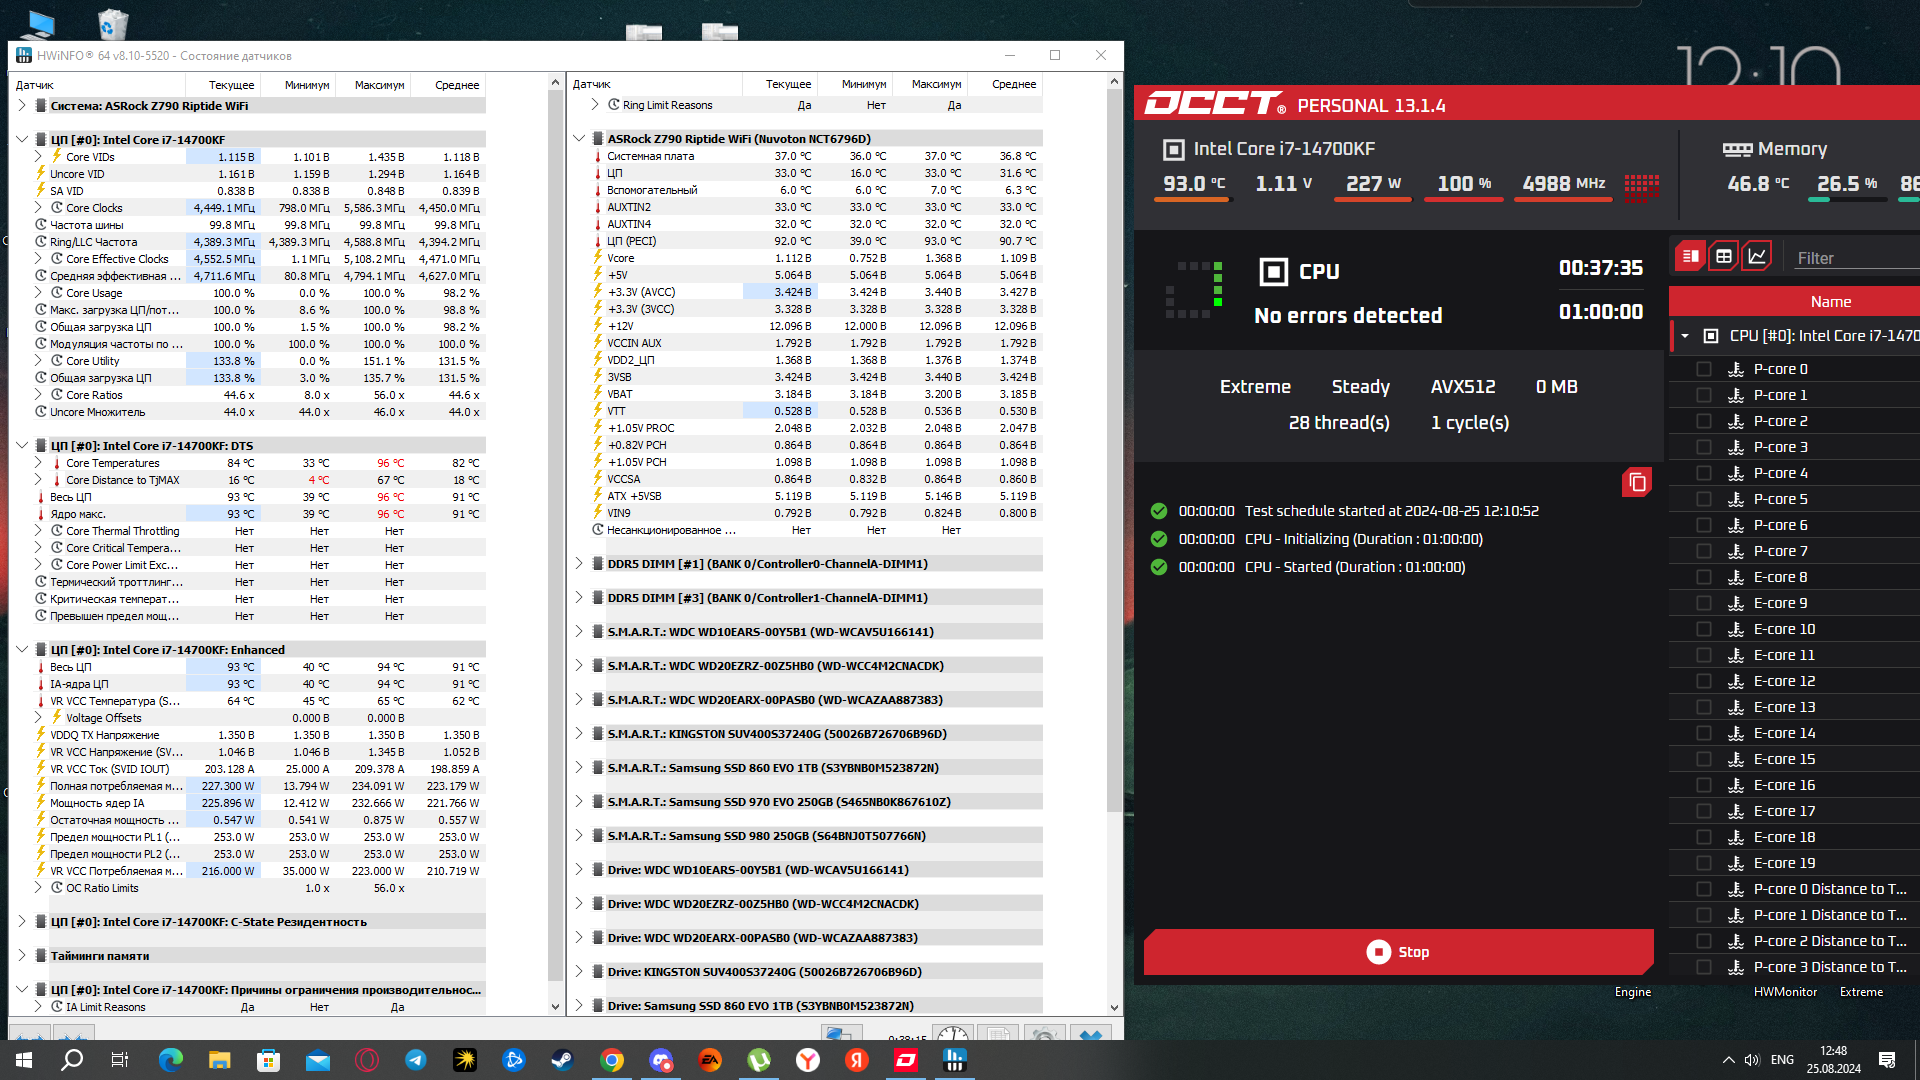Open the volume control in system tray
The image size is (1920, 1080).
pyautogui.click(x=1752, y=1060)
